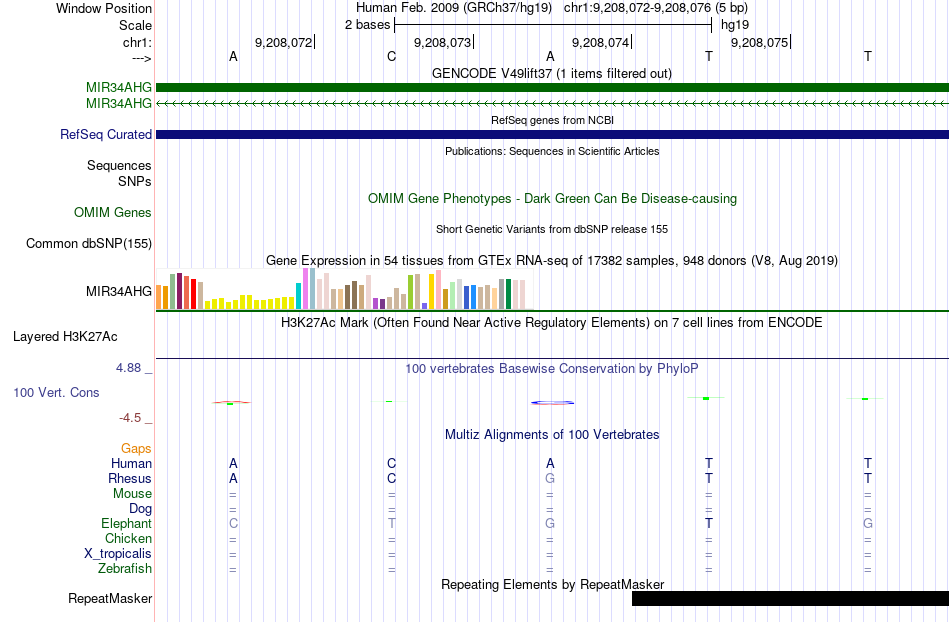
Task: Click the solid green GENCODE MIR34AHG gene bar
Action: click(552, 88)
